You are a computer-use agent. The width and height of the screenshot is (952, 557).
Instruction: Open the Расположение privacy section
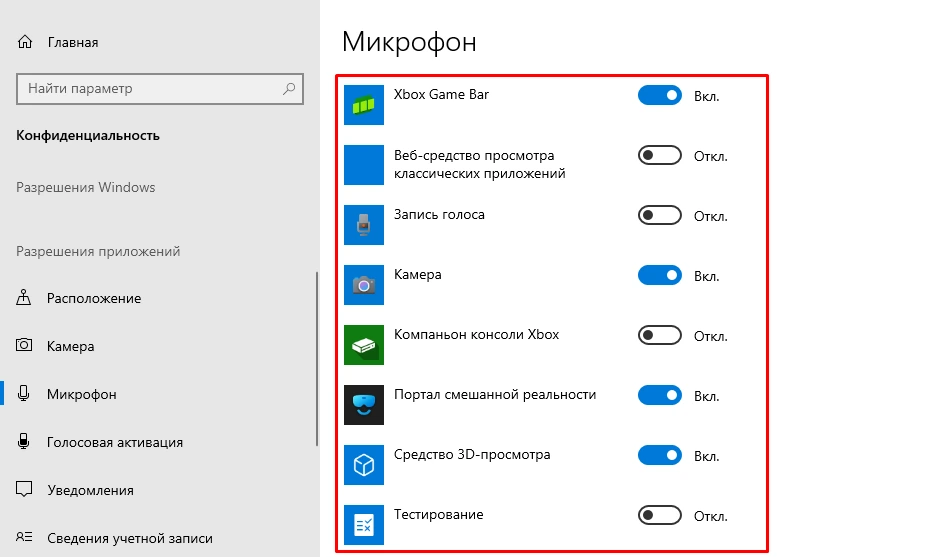[x=94, y=298]
